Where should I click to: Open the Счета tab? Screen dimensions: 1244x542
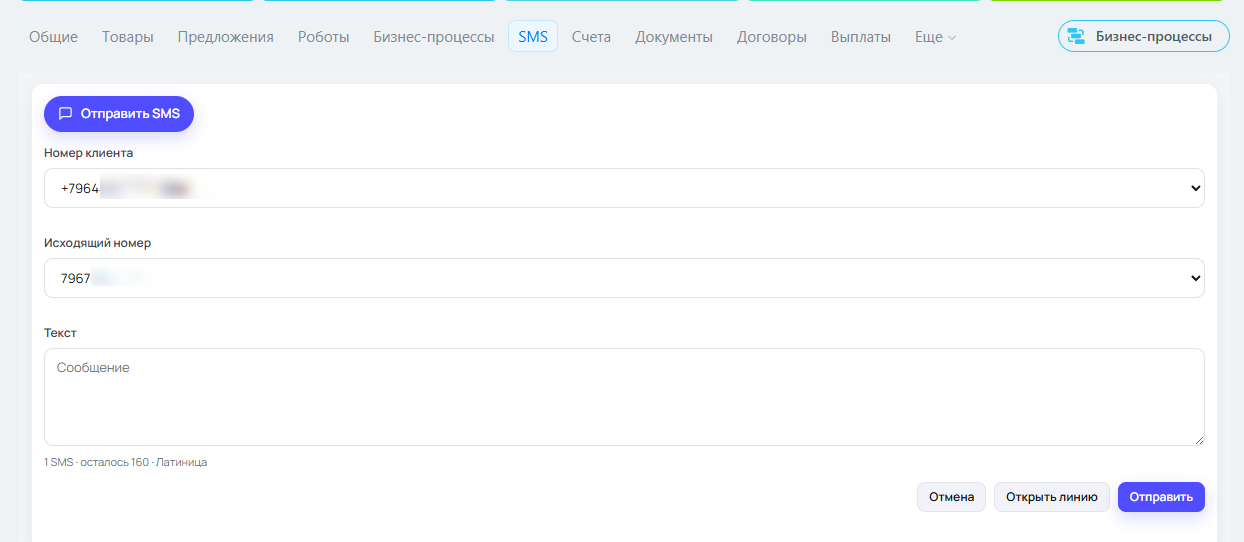tap(591, 37)
